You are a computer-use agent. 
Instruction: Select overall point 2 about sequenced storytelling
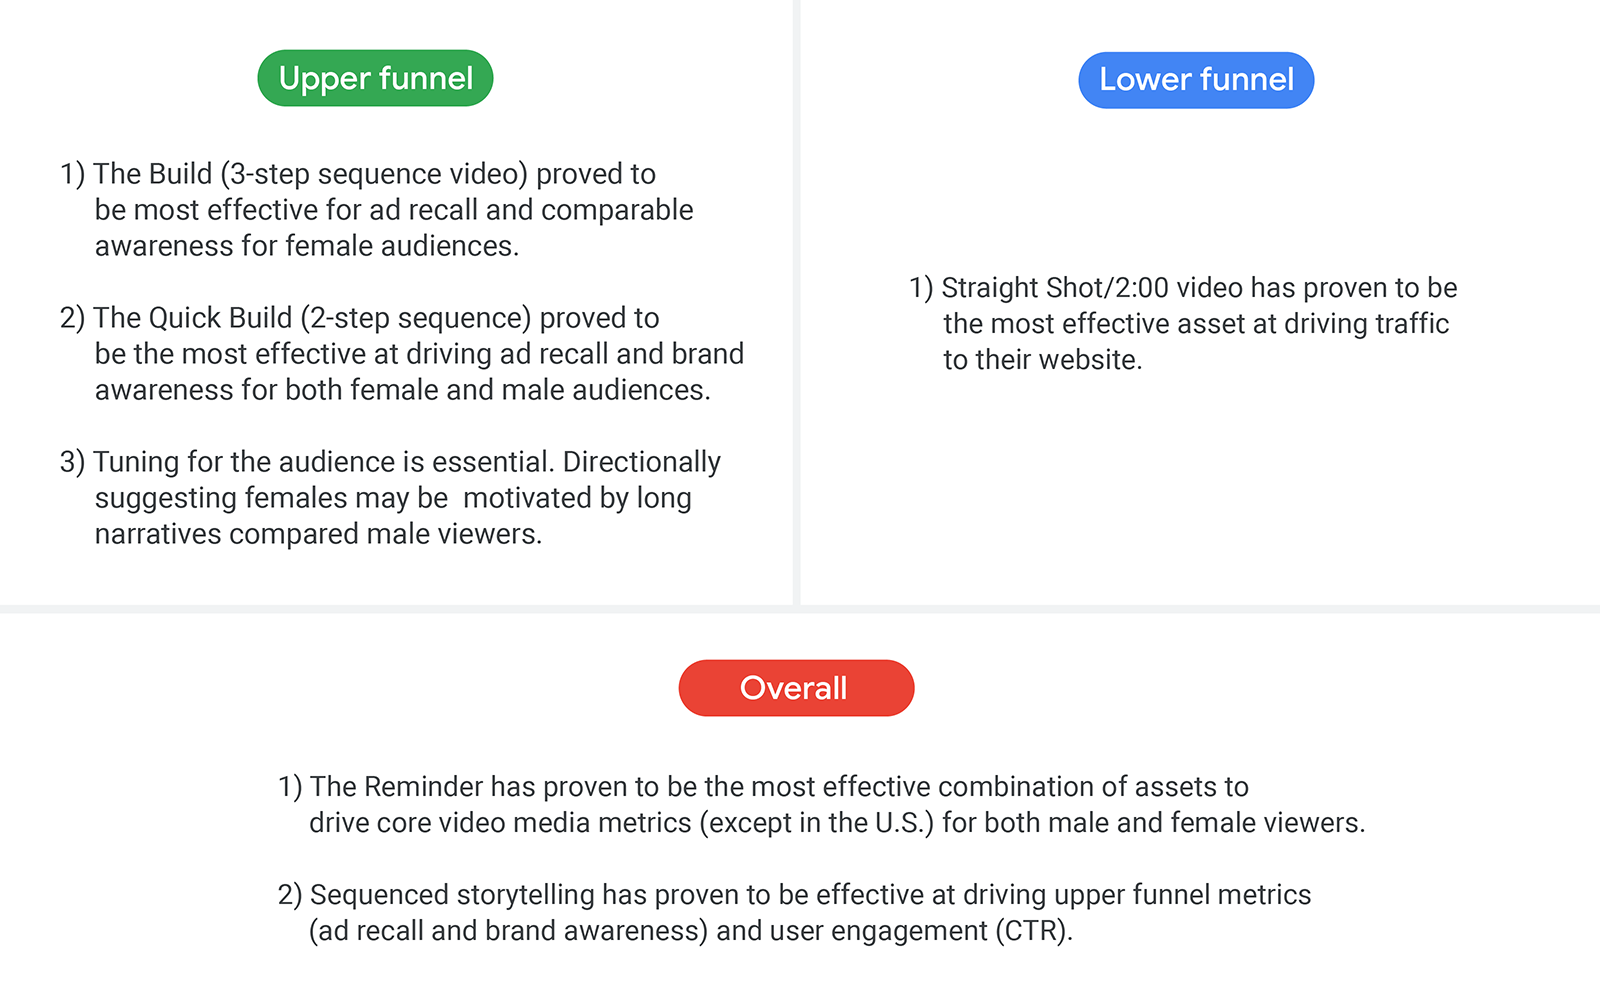[794, 913]
